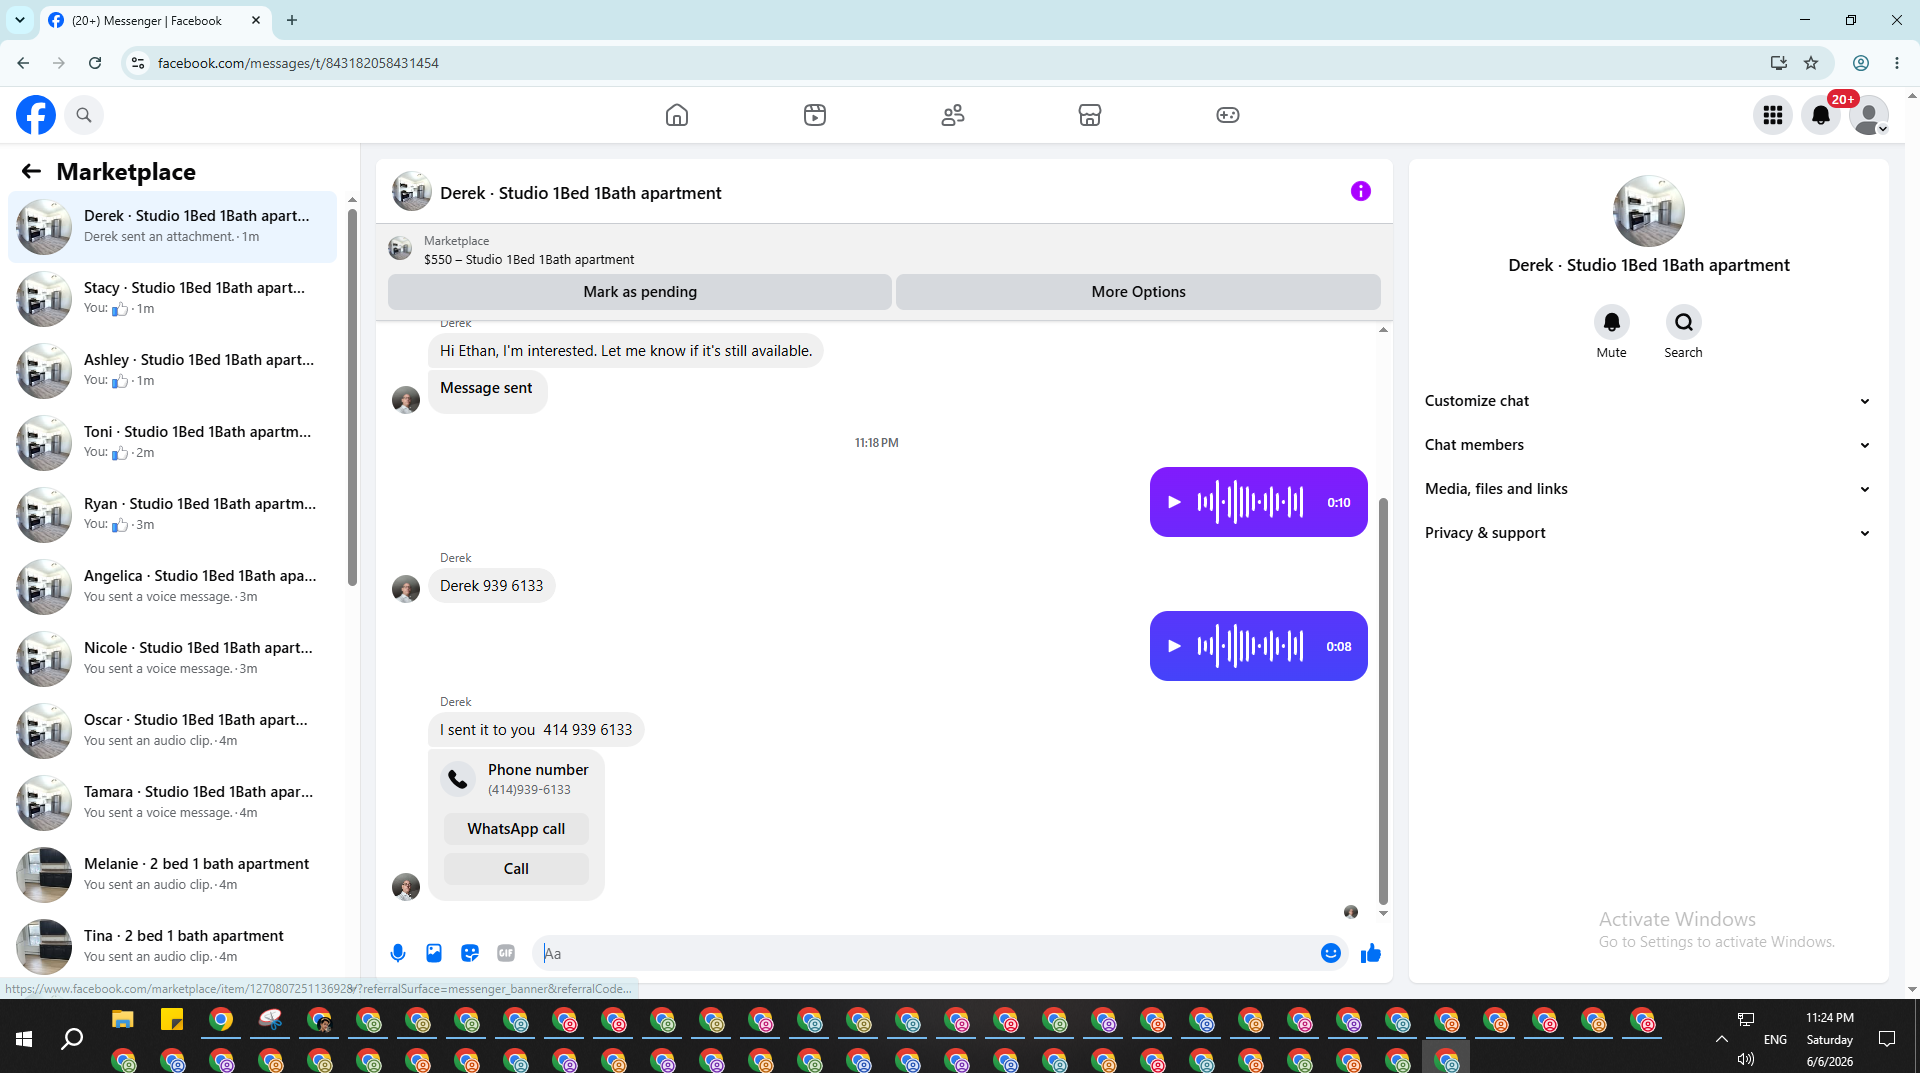Image resolution: width=1920 pixels, height=1073 pixels.
Task: Choose a GIF from composer
Action: tap(506, 953)
